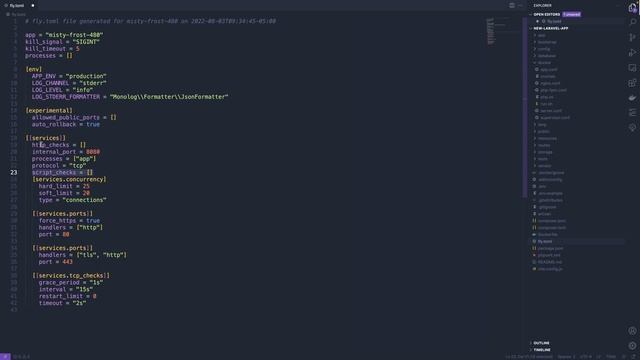Open vite.config.js in the explorer

(550, 269)
